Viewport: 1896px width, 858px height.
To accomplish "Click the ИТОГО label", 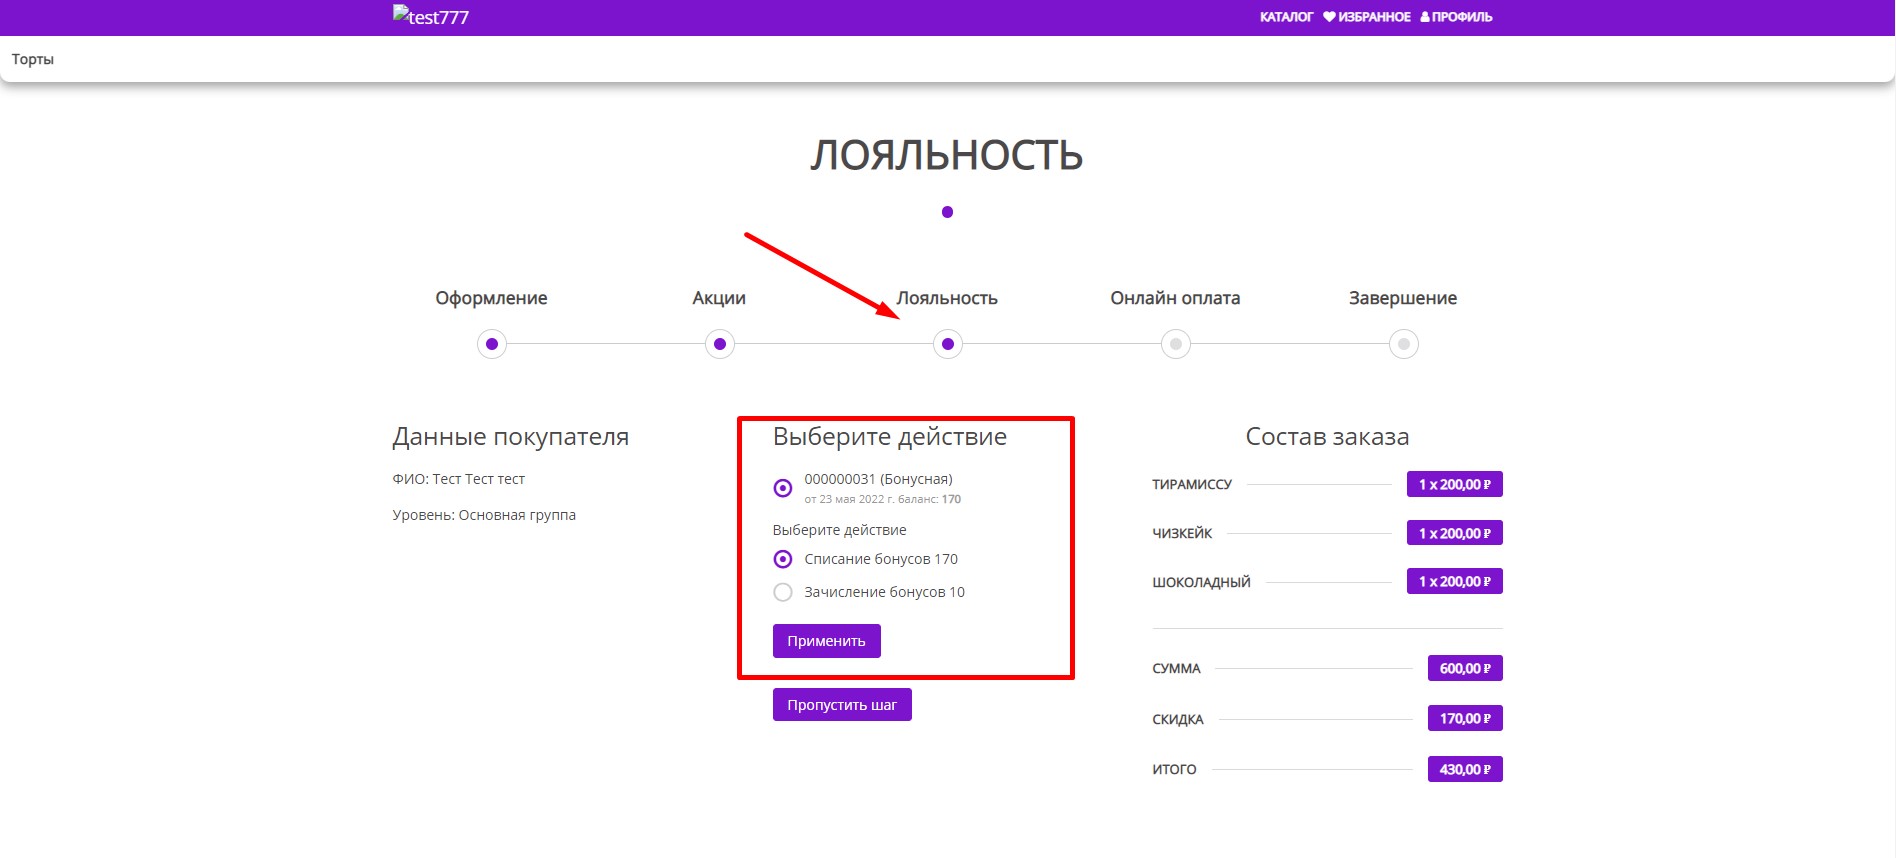I will pos(1174,769).
